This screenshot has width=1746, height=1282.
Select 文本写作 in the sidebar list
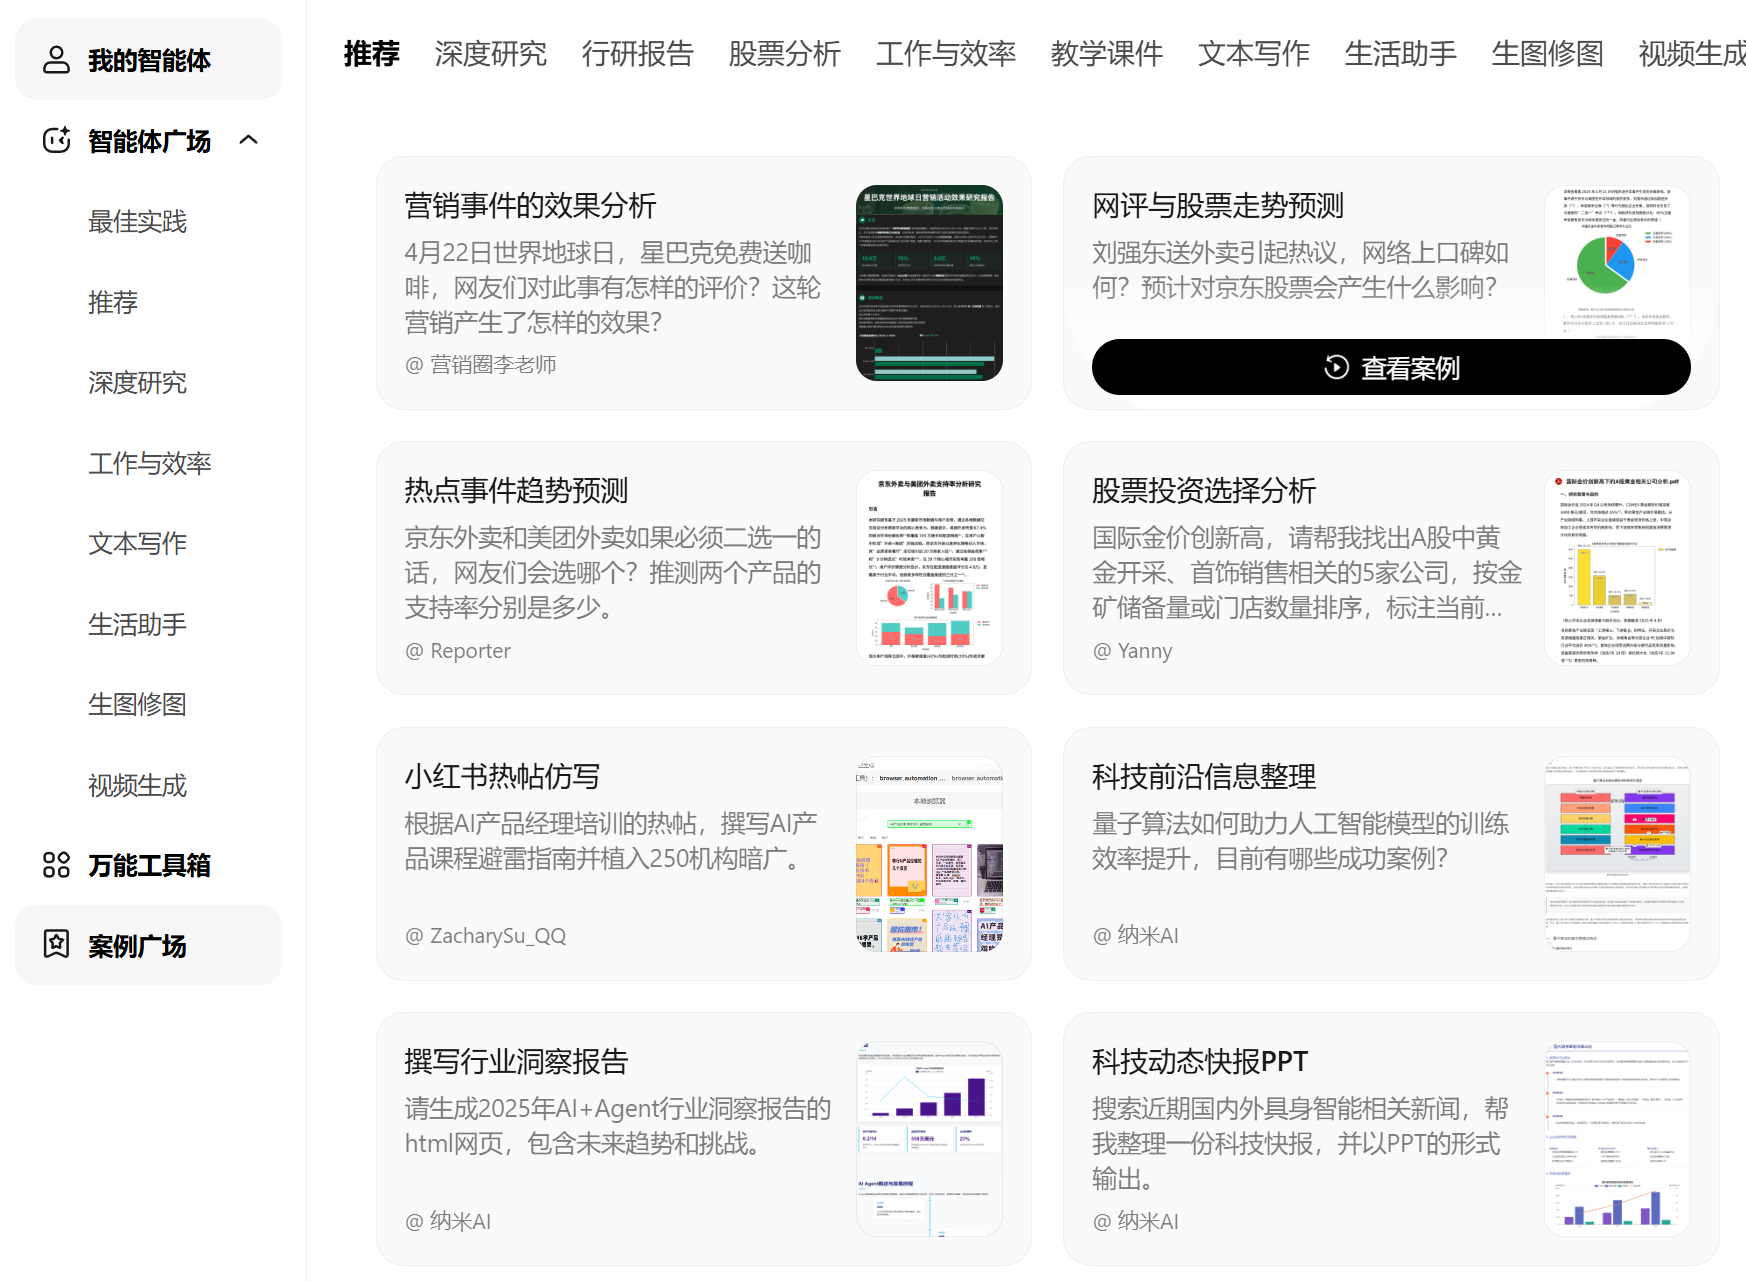click(x=137, y=543)
